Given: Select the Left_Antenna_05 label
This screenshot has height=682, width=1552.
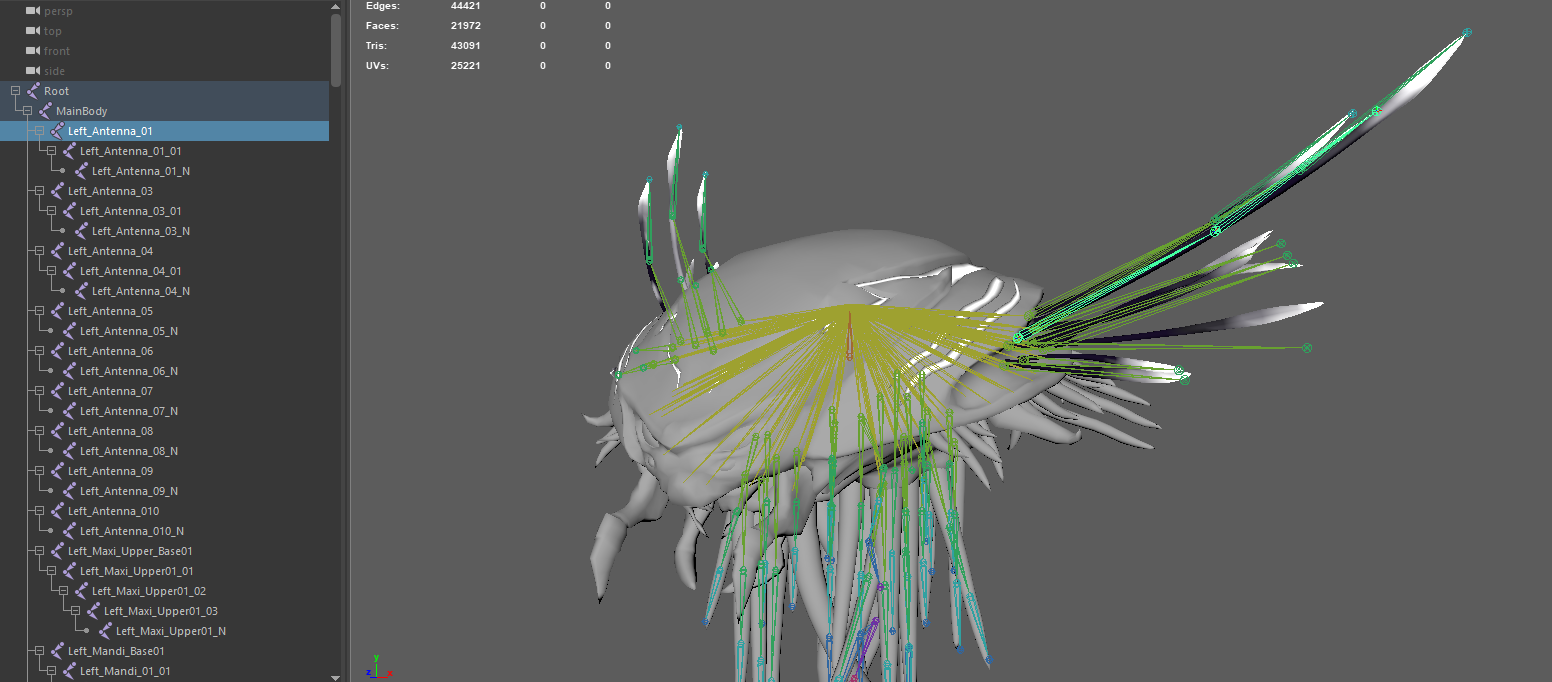Looking at the screenshot, I should 110,311.
